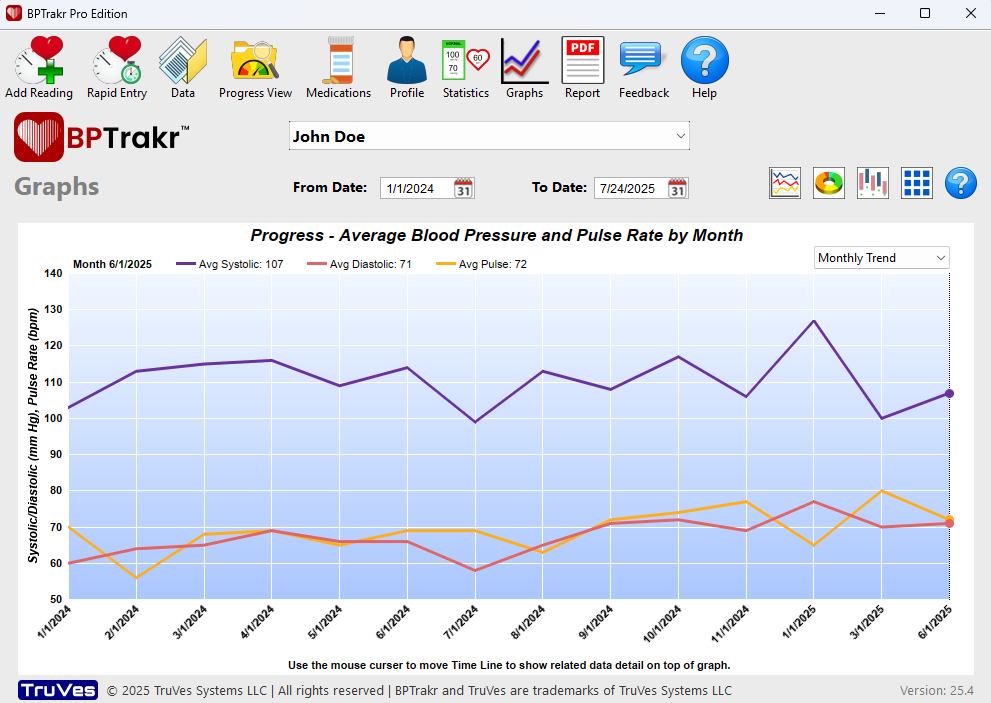Switch to the pie chart graph view
Image resolution: width=991 pixels, height=703 pixels.
click(829, 183)
